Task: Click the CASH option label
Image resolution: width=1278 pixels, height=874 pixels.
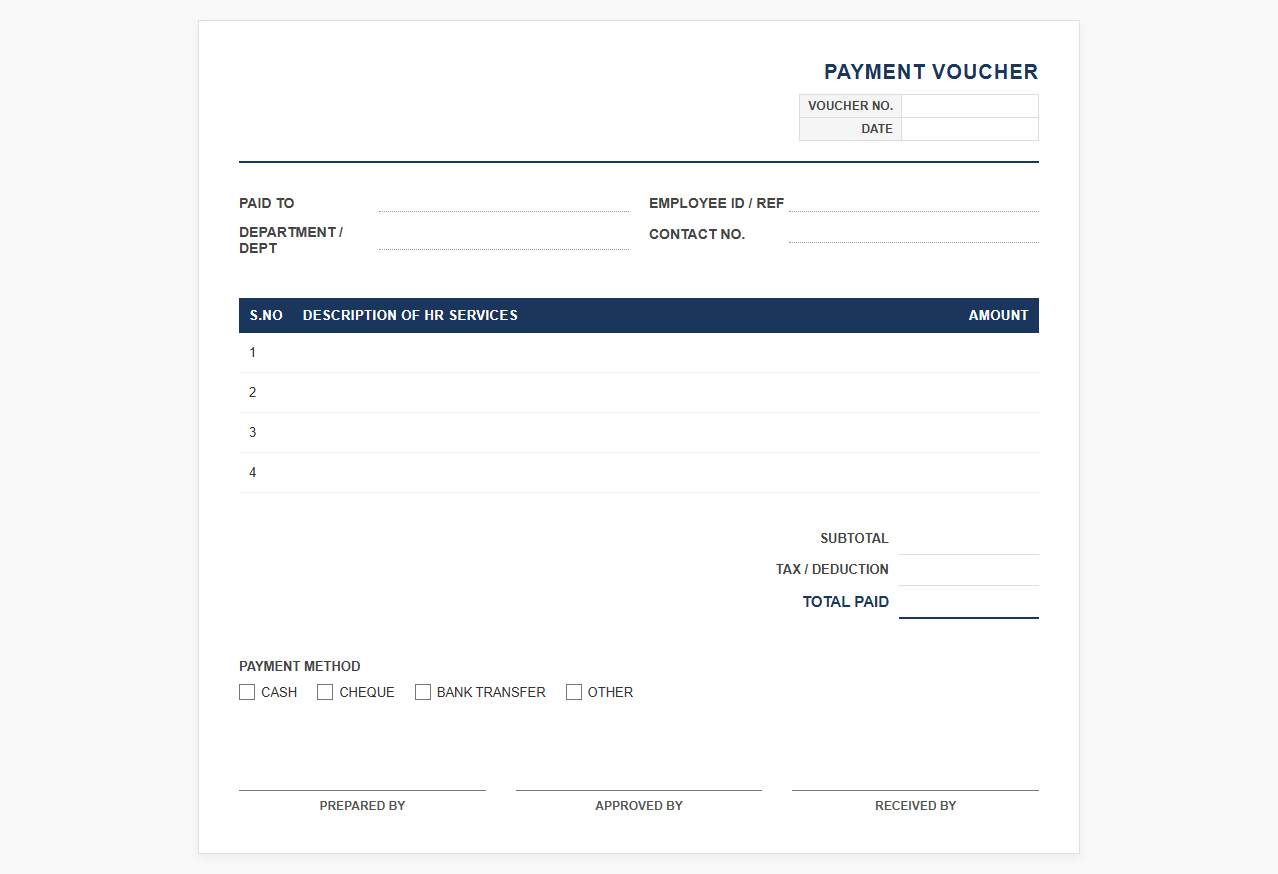Action: 279,692
